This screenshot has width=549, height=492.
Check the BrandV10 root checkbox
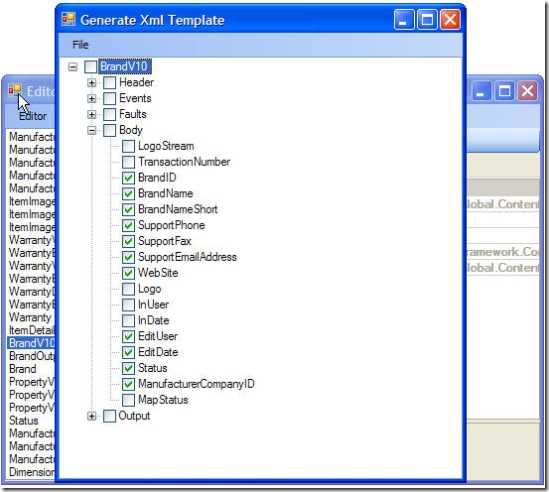[x=91, y=67]
